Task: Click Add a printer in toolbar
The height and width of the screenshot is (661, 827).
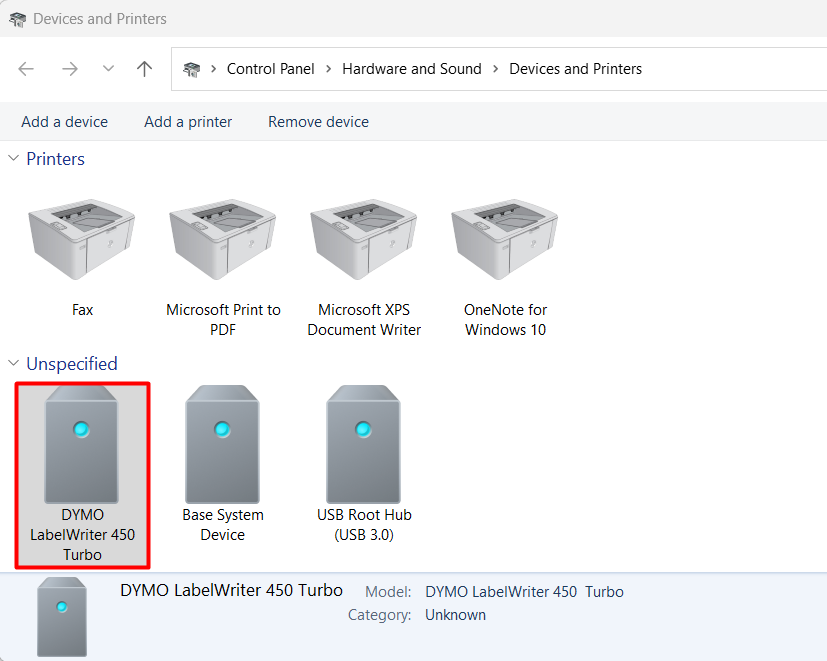Action: coord(188,122)
